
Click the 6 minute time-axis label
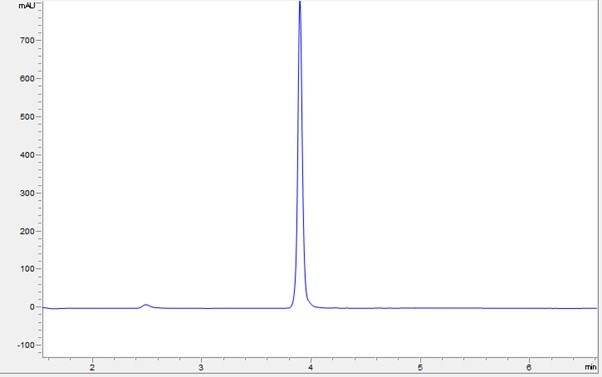(529, 367)
